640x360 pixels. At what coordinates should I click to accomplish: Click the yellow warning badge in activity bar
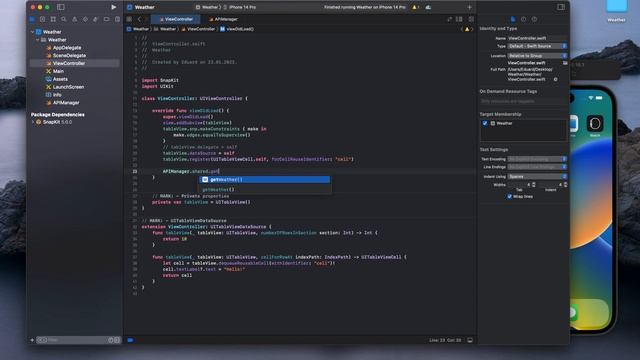click(x=415, y=7)
